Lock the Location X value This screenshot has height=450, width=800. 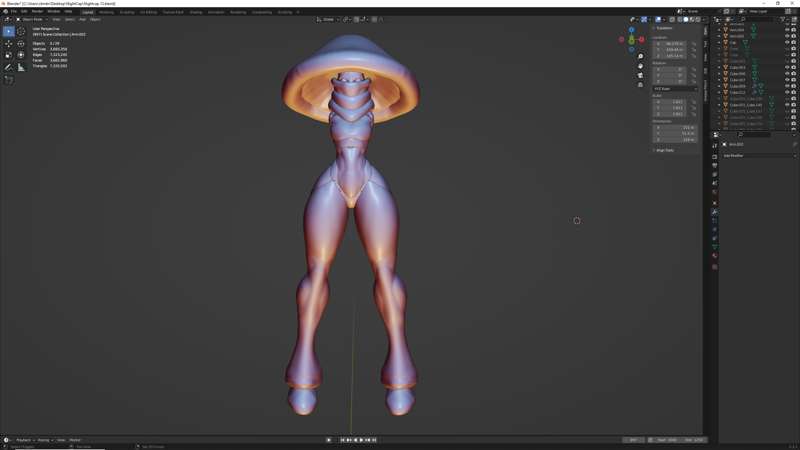[694, 44]
